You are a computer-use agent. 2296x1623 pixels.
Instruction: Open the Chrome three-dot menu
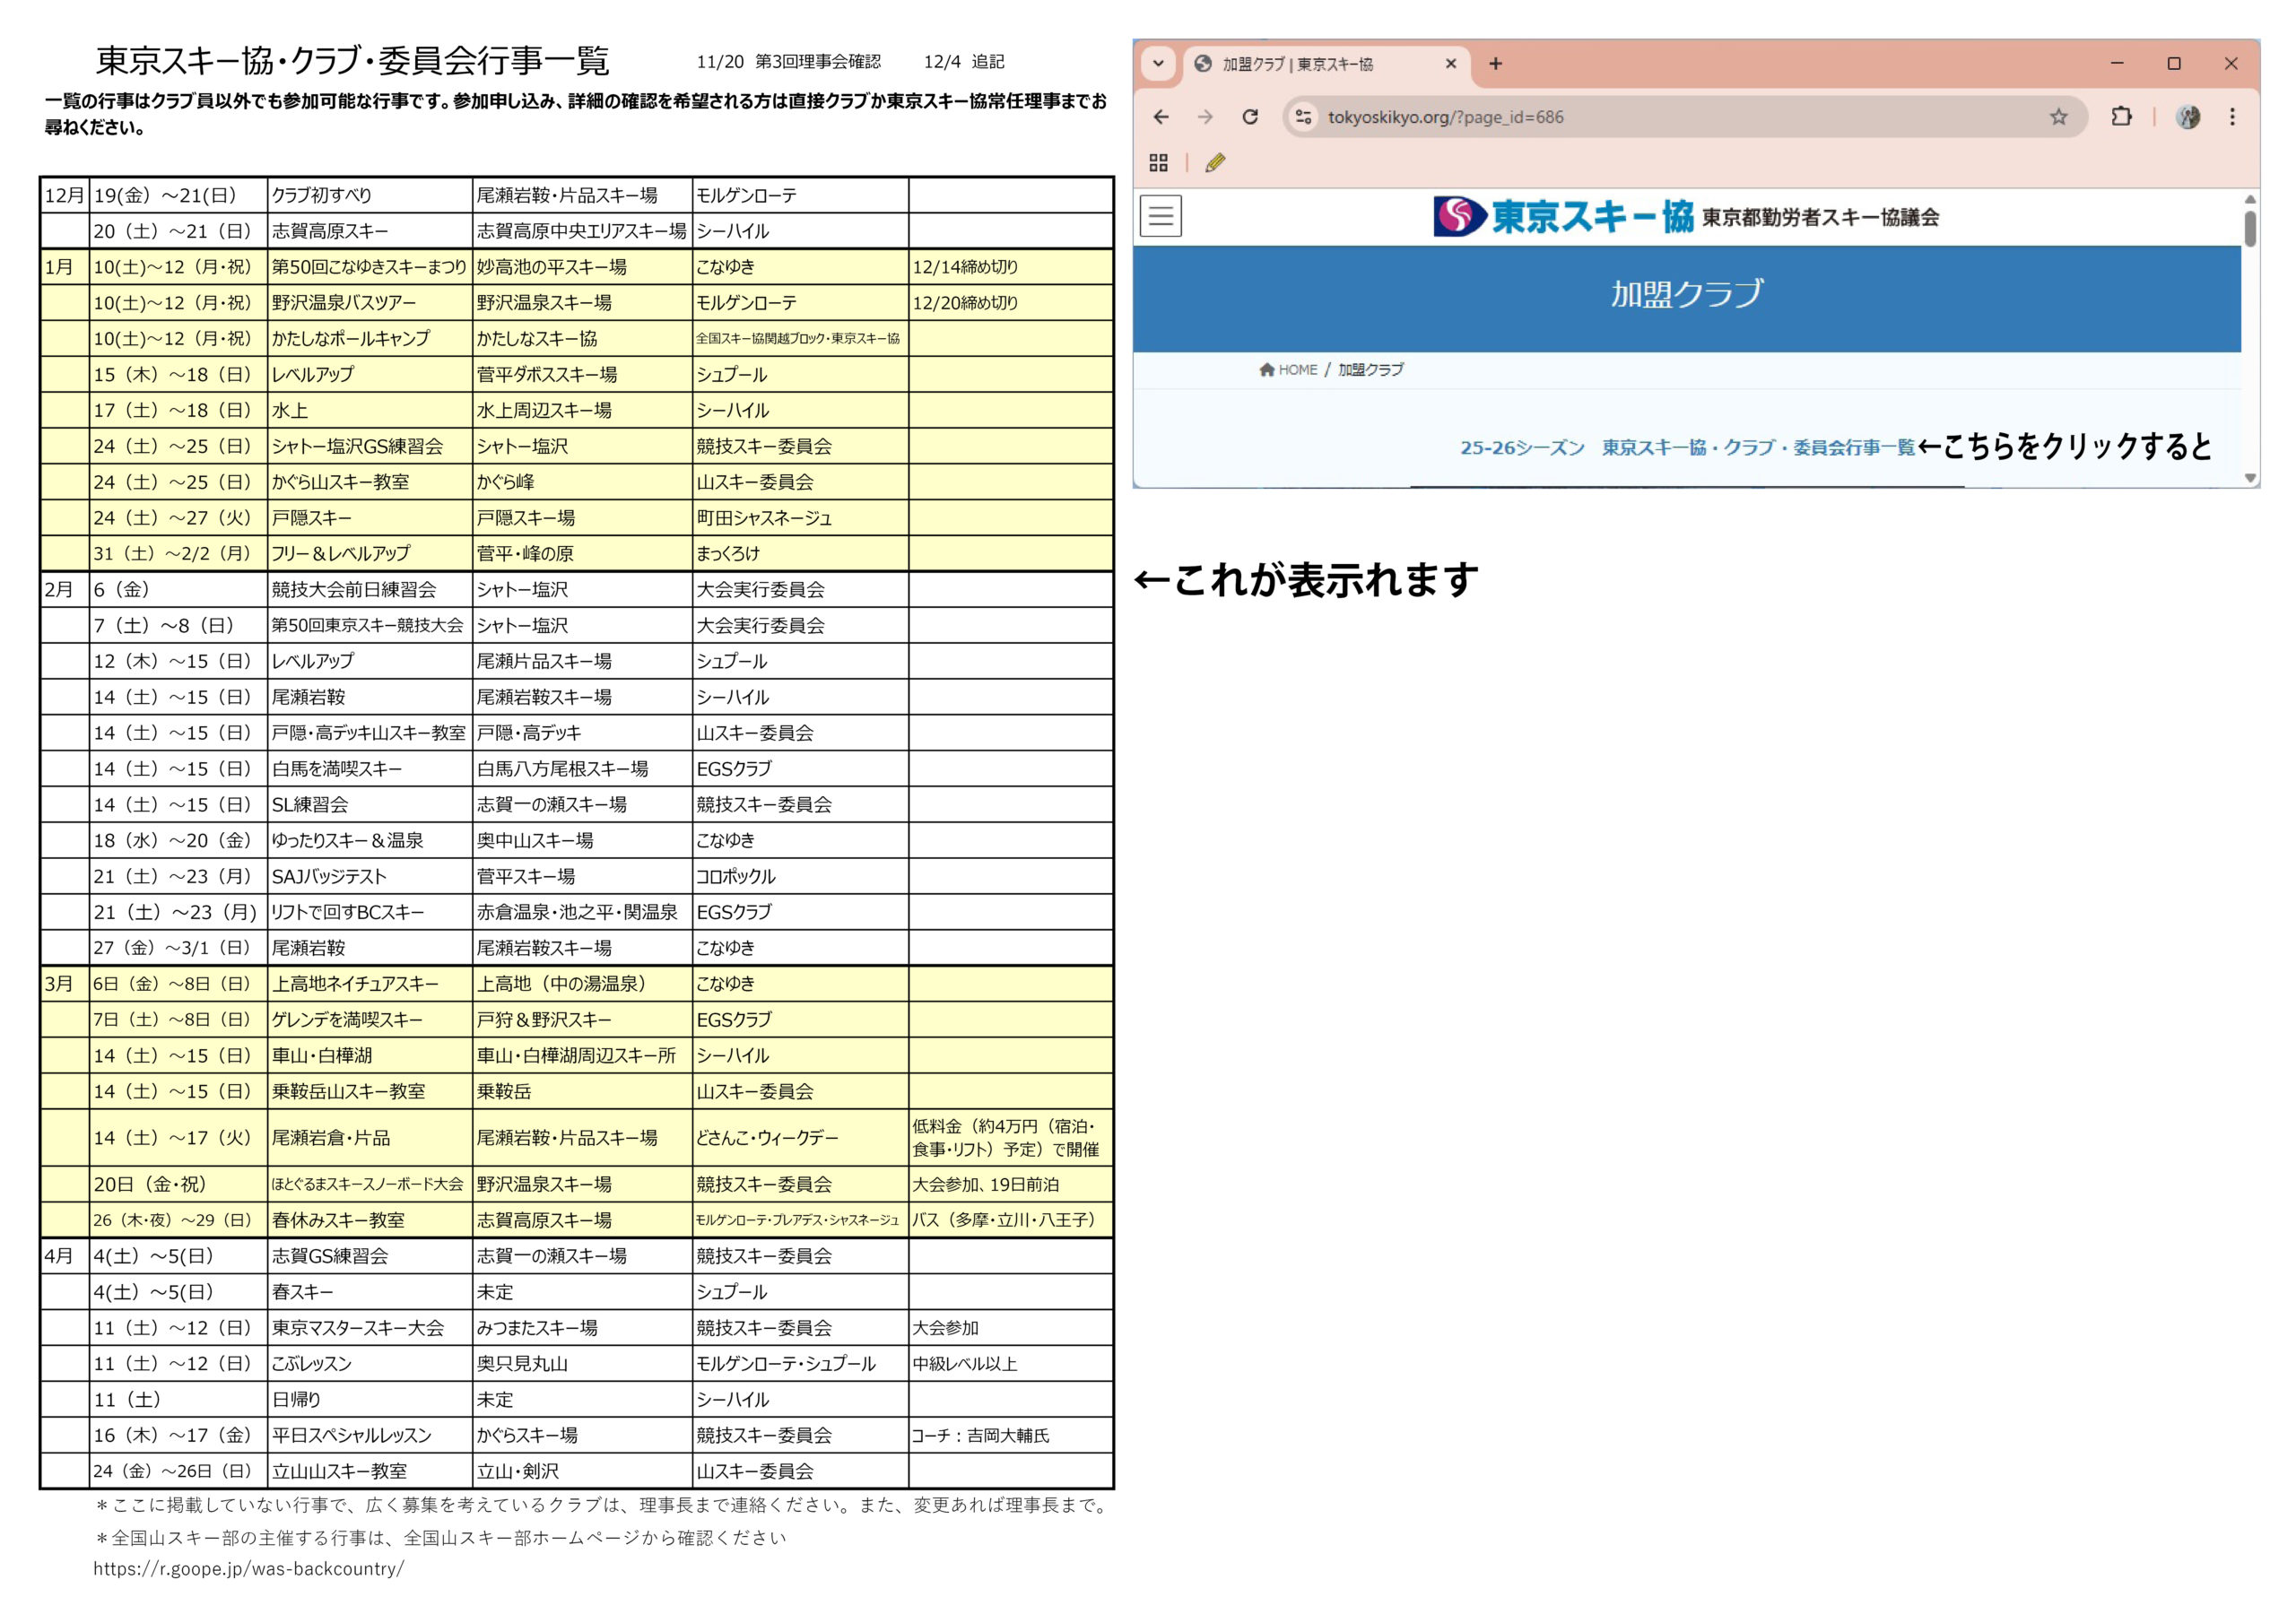point(2232,117)
